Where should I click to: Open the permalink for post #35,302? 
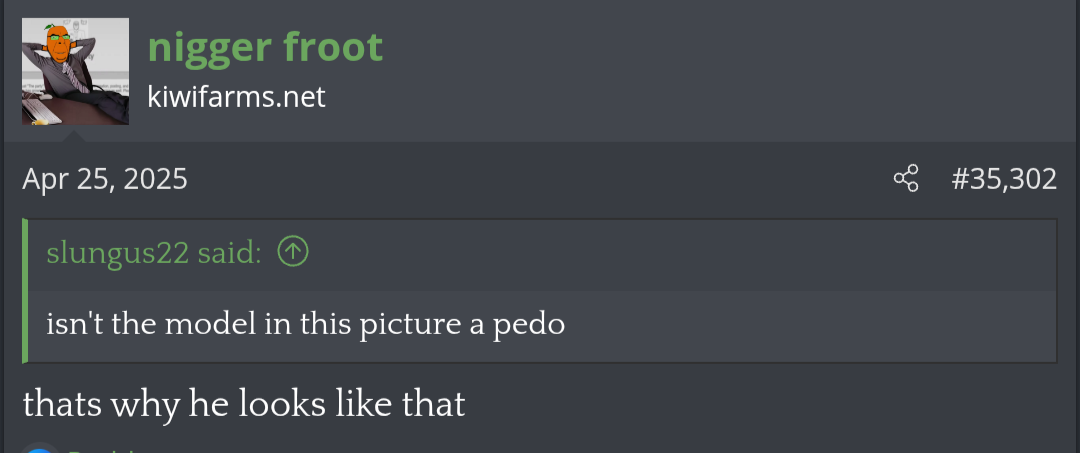(x=1004, y=179)
